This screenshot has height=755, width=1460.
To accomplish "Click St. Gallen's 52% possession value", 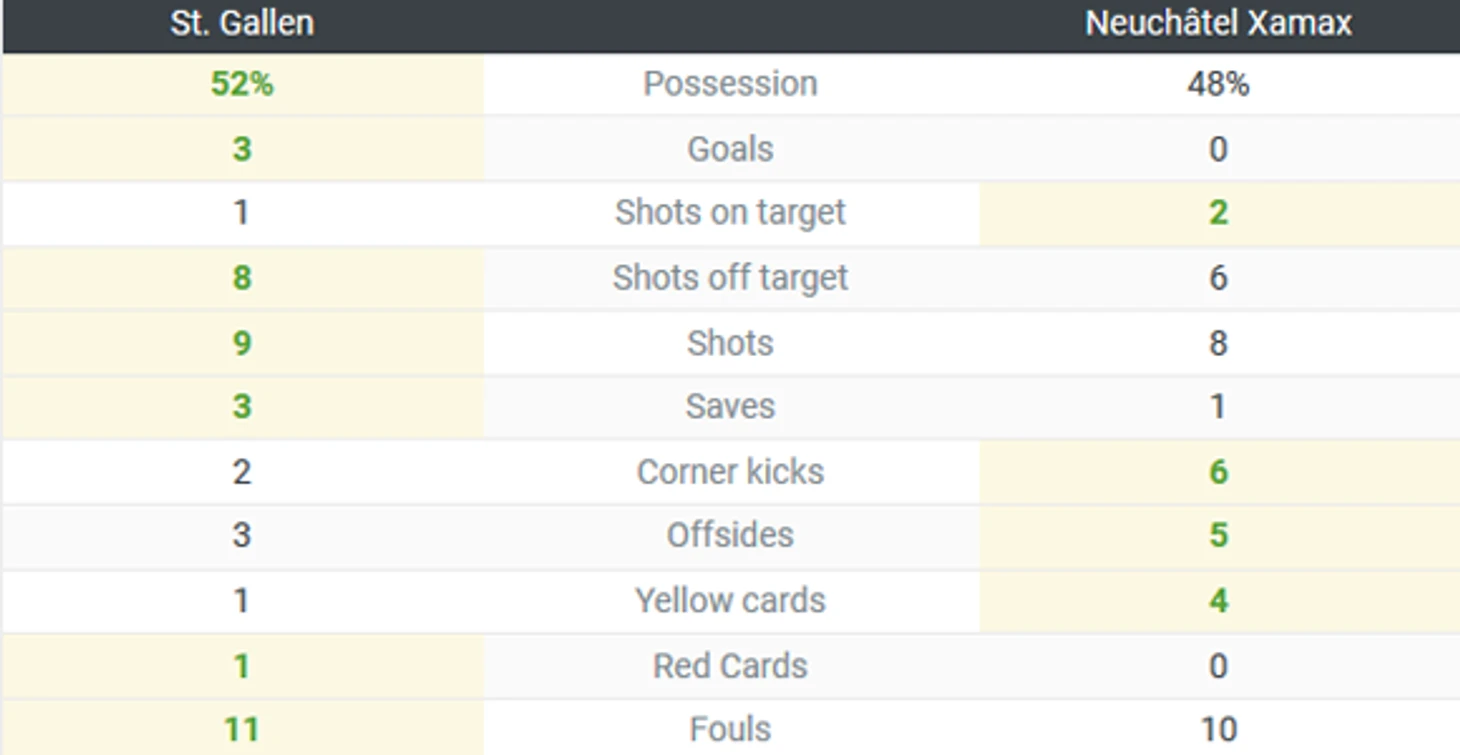I will click(x=242, y=84).
